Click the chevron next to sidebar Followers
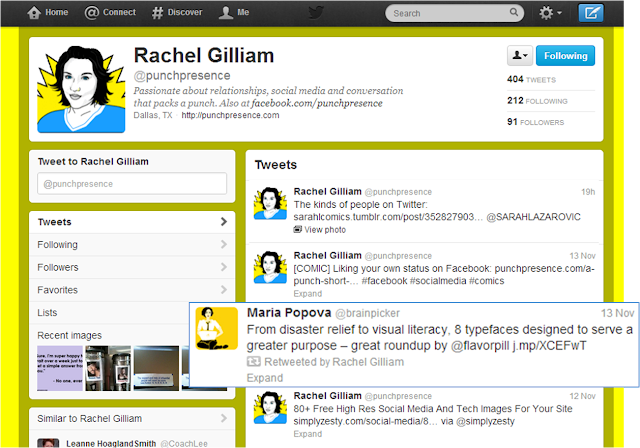The width and height of the screenshot is (640, 448). coord(223,267)
